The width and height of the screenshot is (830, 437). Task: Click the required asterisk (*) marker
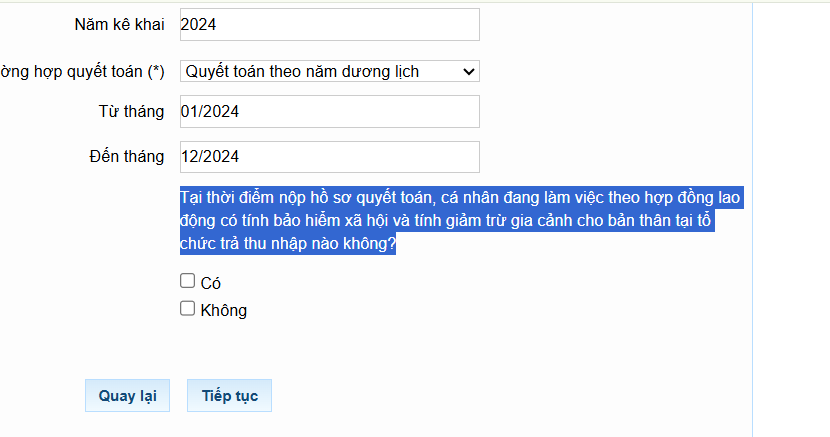point(156,72)
